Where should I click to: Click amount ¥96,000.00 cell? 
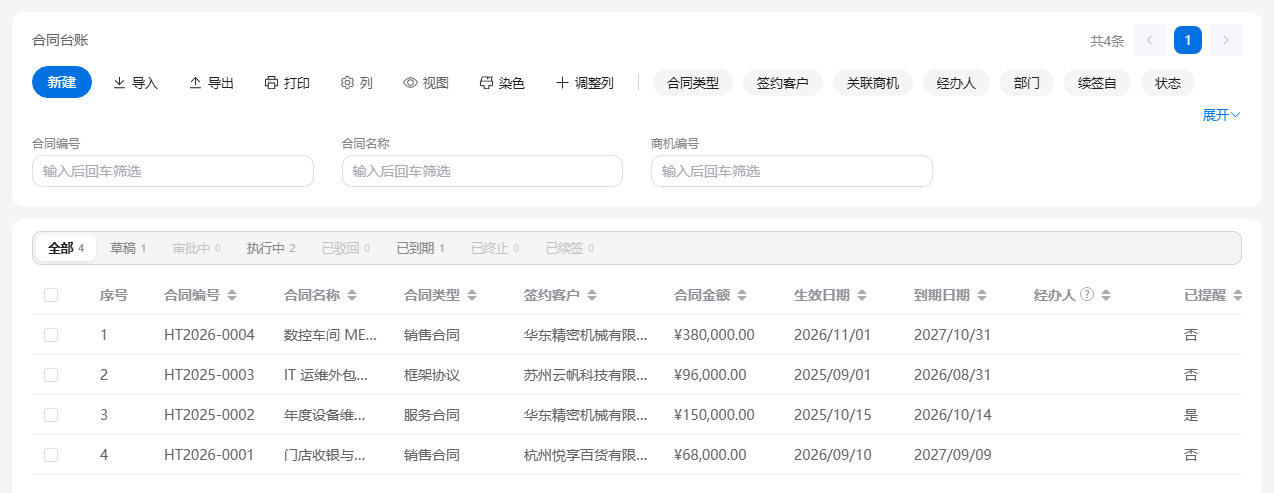tap(710, 375)
